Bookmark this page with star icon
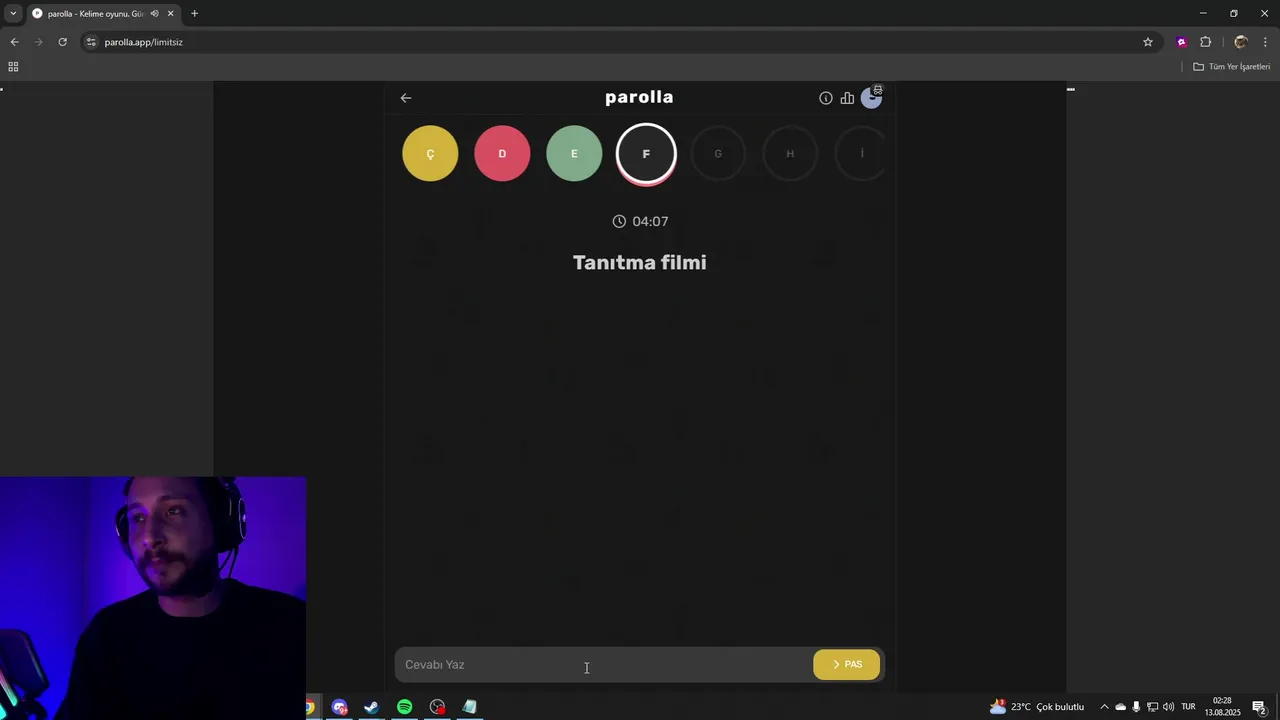This screenshot has height=720, width=1280. tap(1148, 42)
